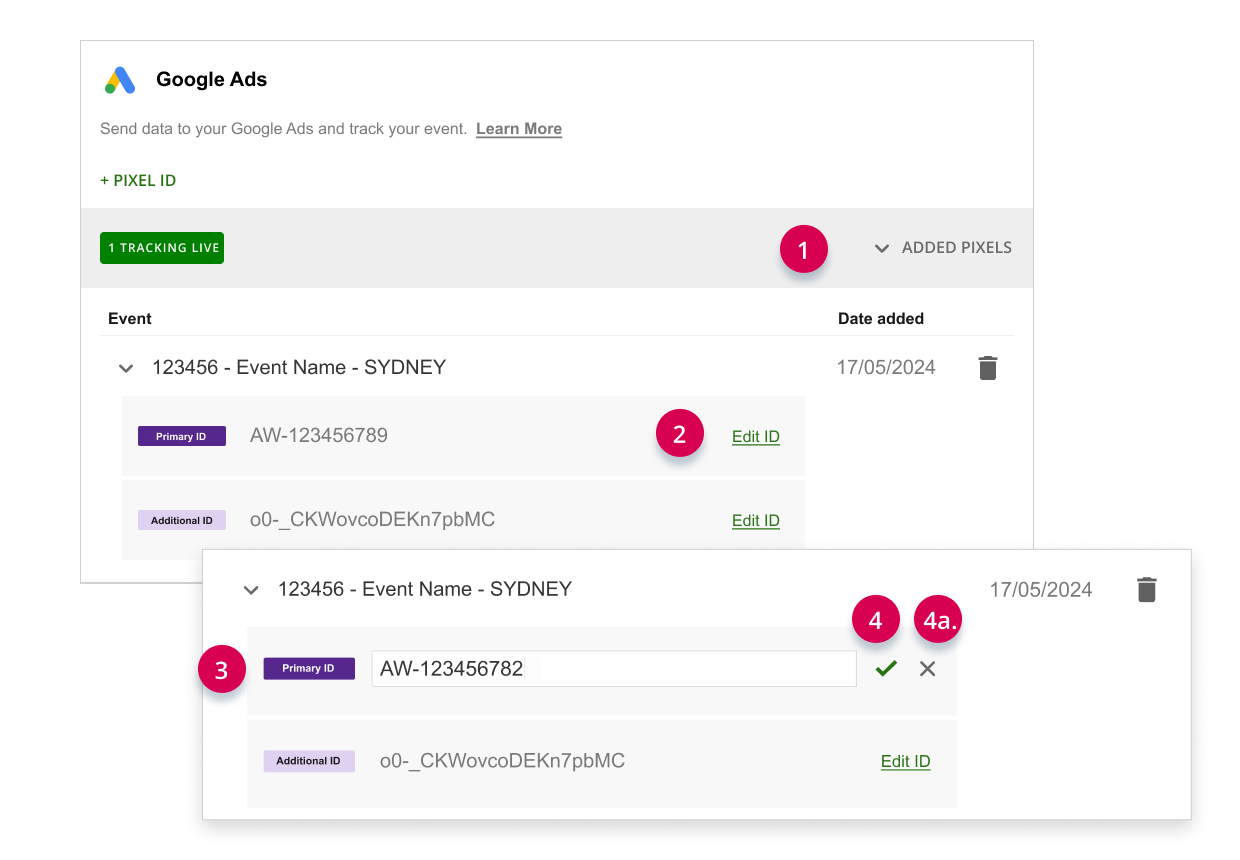Collapse event row in front edit panel

252,590
